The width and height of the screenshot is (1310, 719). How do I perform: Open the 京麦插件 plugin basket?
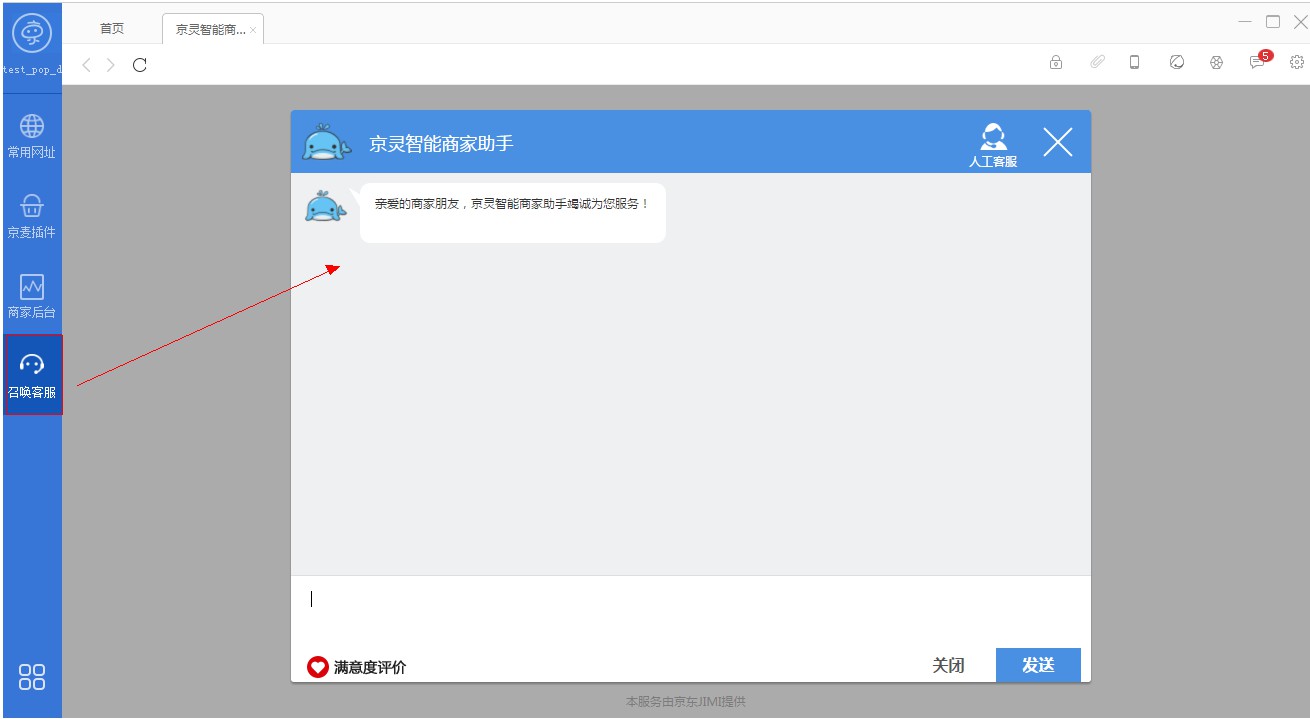click(32, 216)
